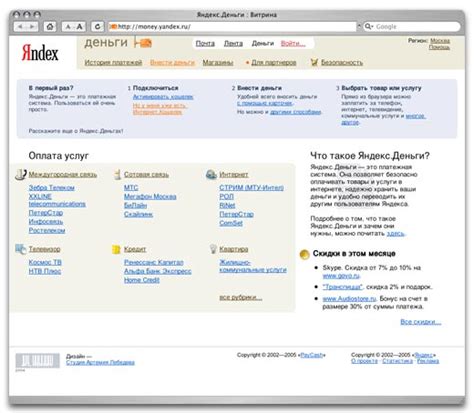Open the все рубрики link

(241, 297)
